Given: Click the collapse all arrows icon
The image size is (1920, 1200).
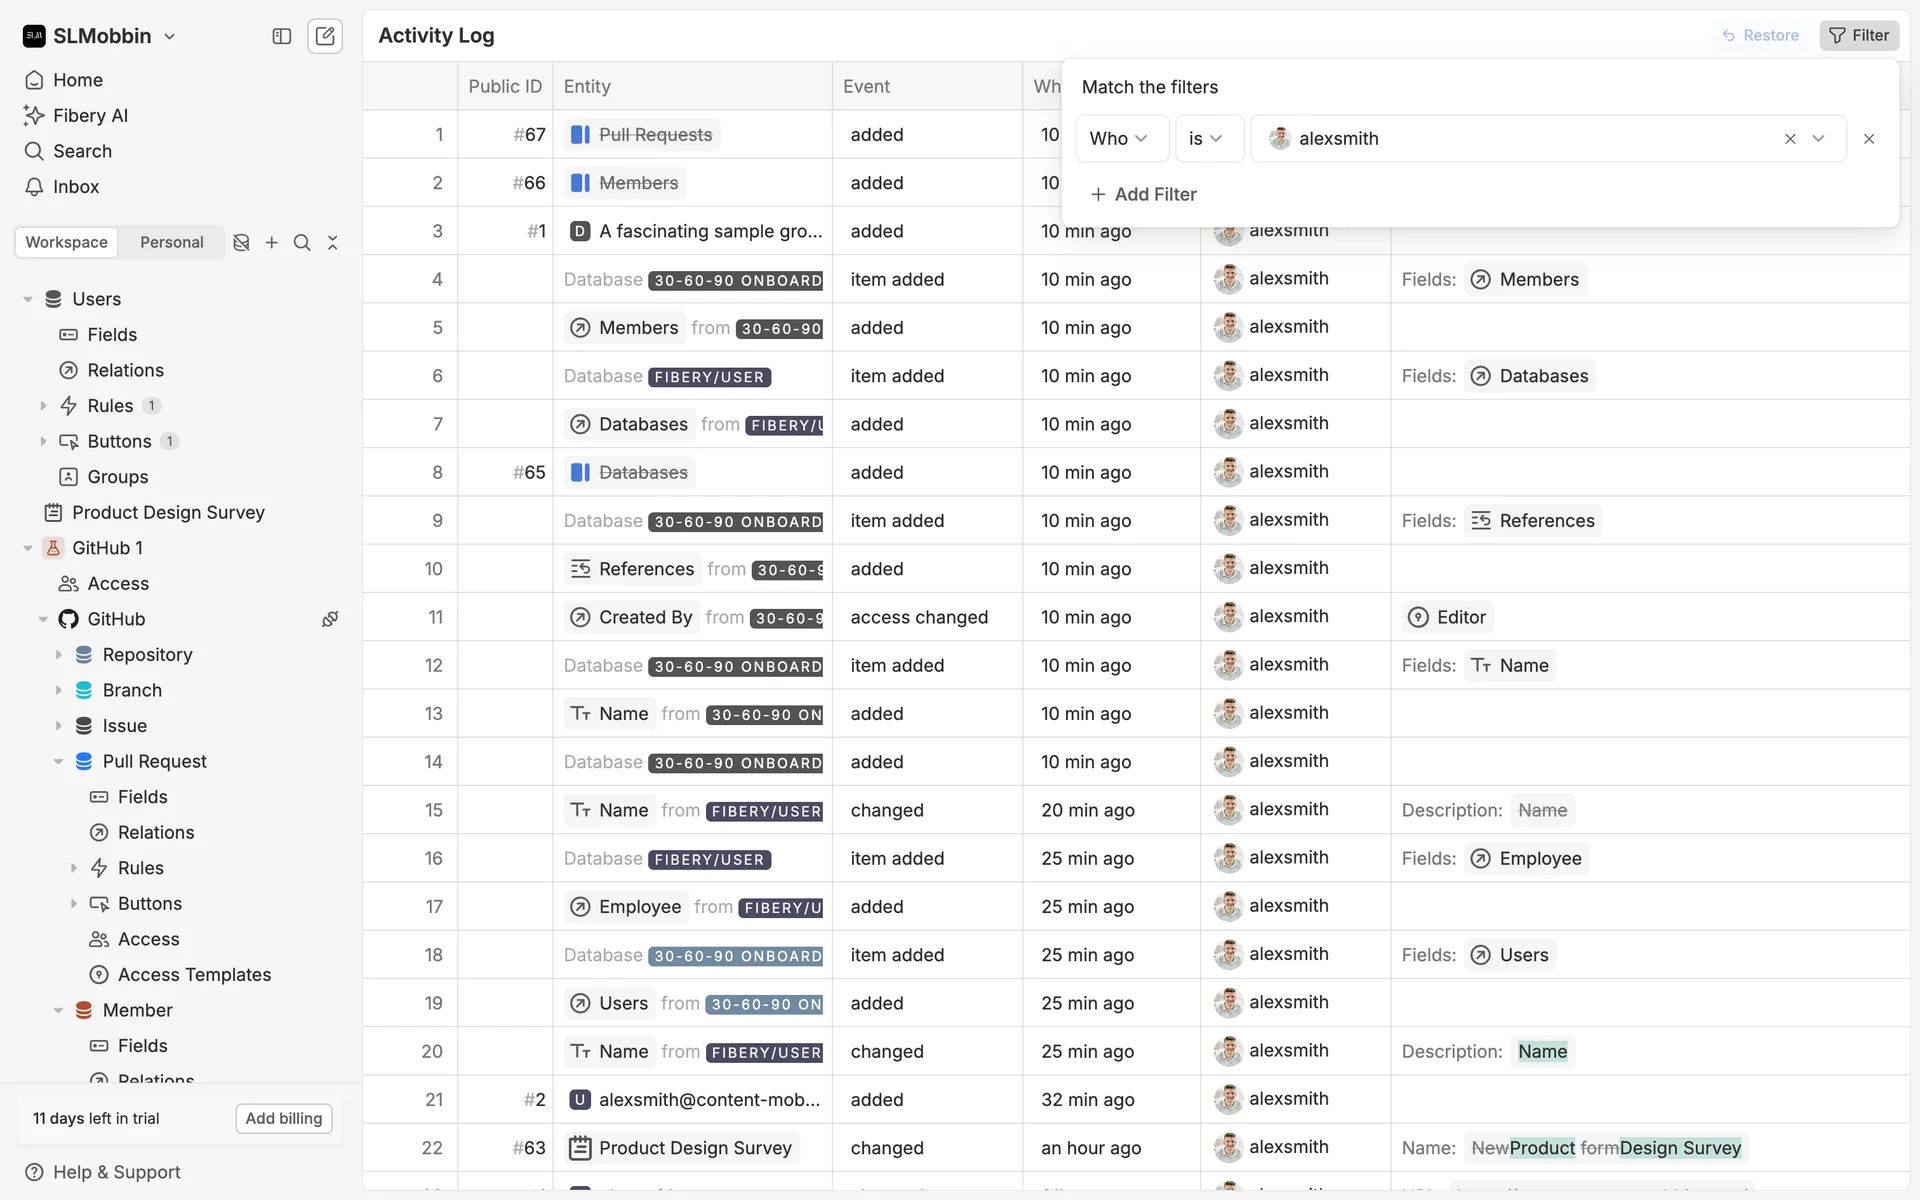Looking at the screenshot, I should click(333, 242).
